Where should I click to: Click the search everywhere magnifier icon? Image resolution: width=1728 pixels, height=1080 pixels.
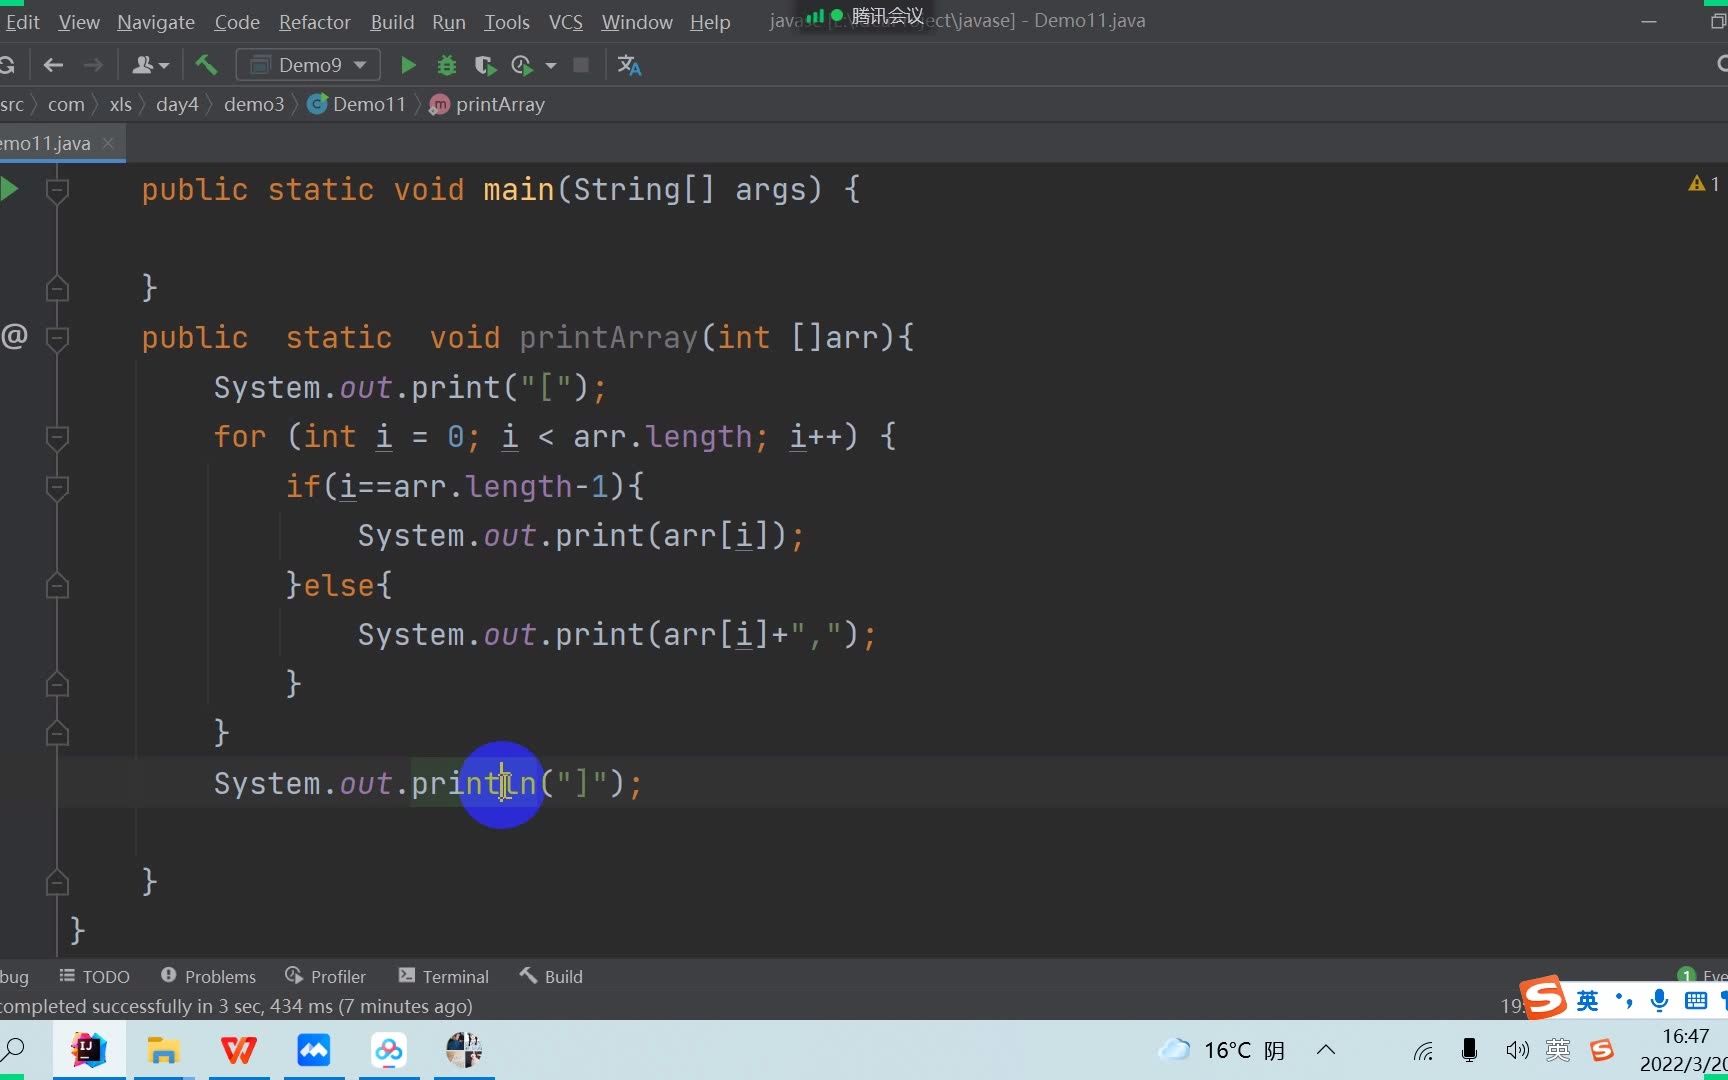click(1720, 64)
